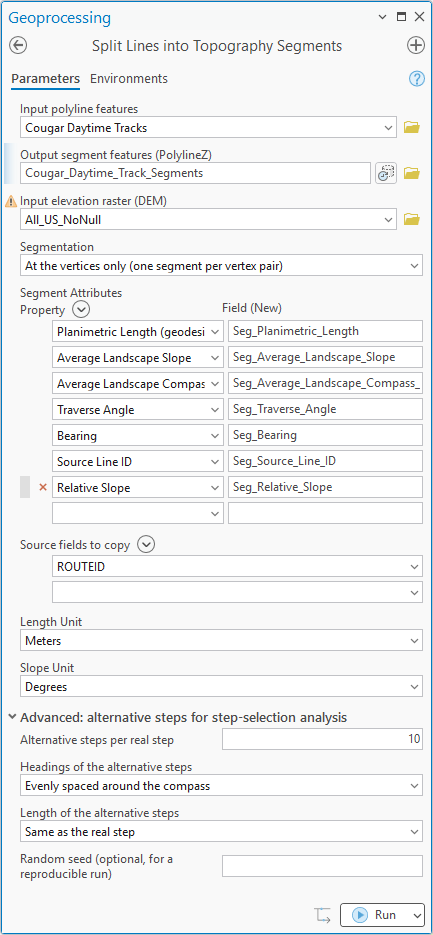The height and width of the screenshot is (935, 433).
Task: Maximize the Geoprocessing pane
Action: tap(401, 17)
